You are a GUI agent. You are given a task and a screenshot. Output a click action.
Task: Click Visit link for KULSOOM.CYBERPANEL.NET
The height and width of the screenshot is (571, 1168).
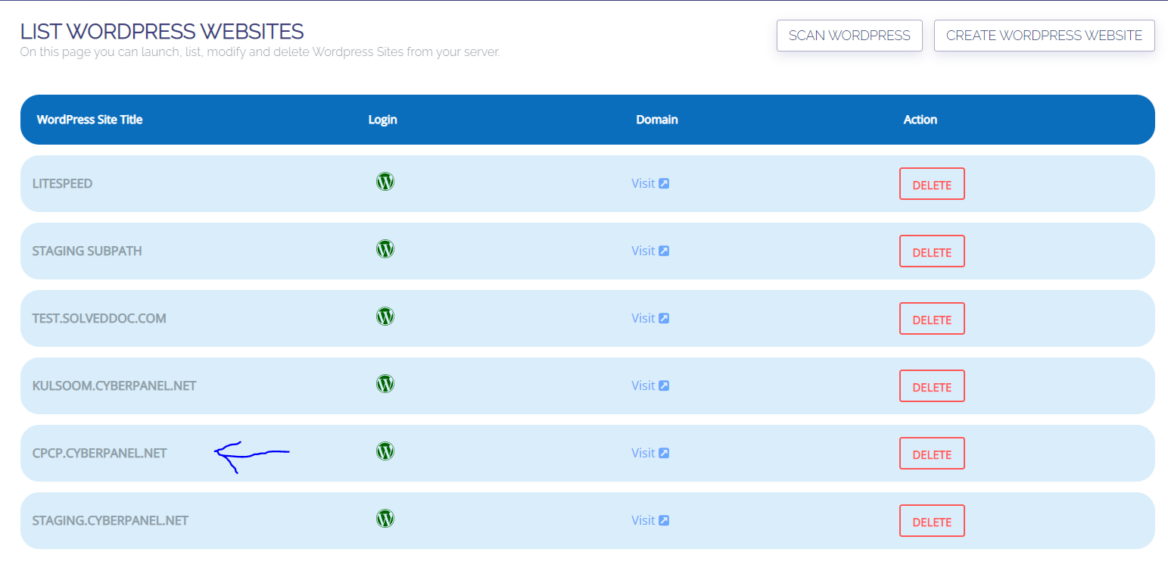pos(649,385)
